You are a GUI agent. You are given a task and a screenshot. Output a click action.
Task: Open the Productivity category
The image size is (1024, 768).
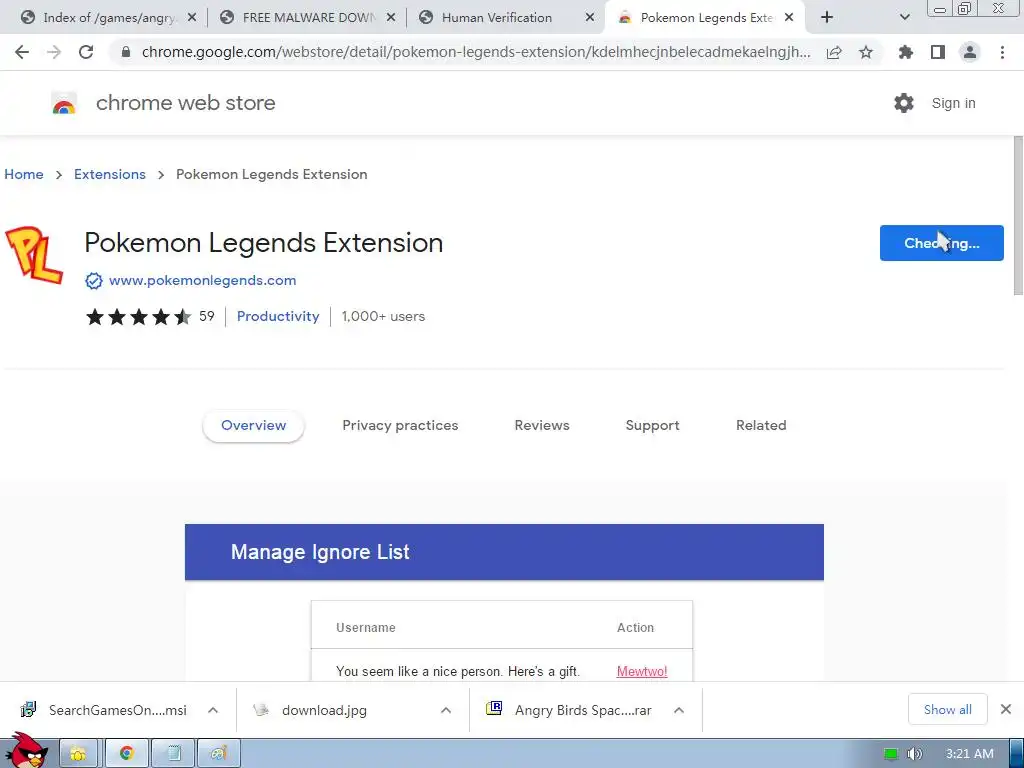coord(278,316)
